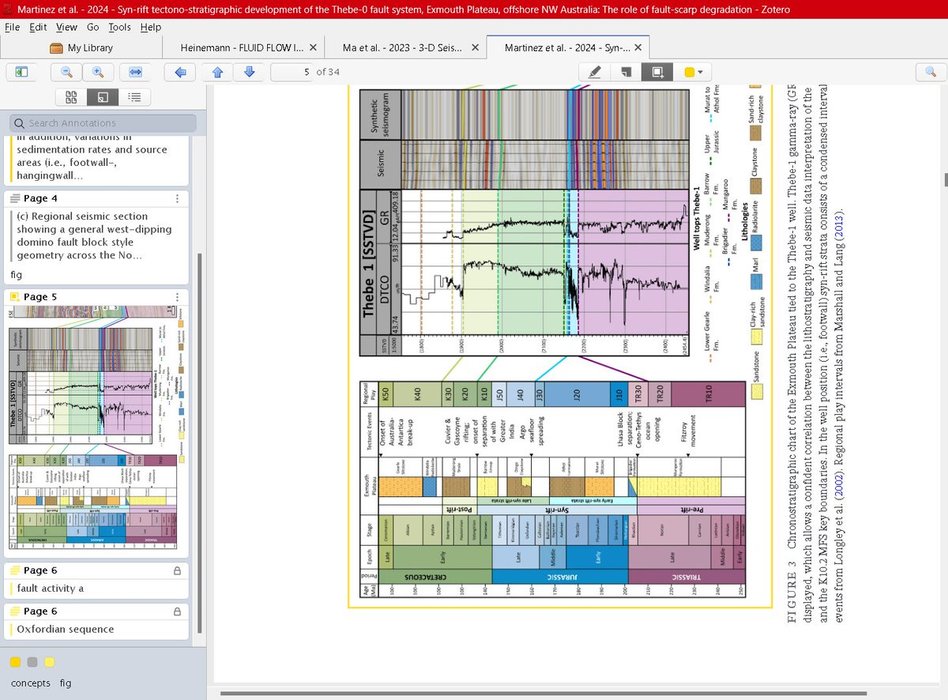Select the add note tool
Image resolution: width=948 pixels, height=700 pixels.
pos(626,72)
